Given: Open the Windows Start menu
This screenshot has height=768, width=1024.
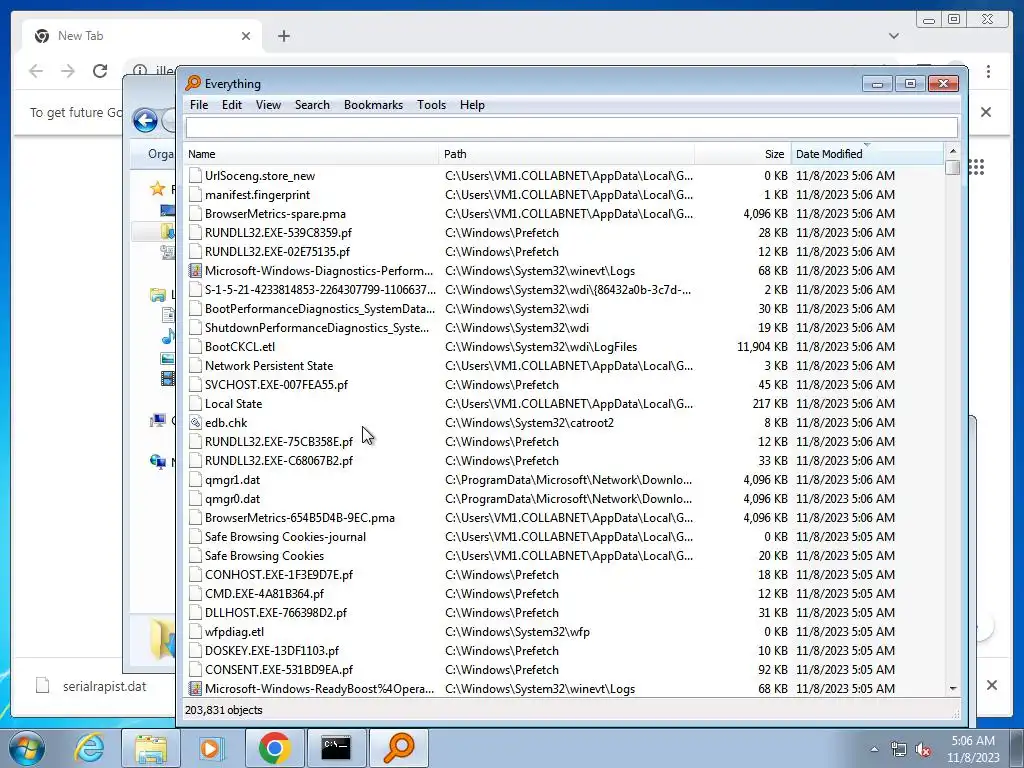Looking at the screenshot, I should (26, 748).
